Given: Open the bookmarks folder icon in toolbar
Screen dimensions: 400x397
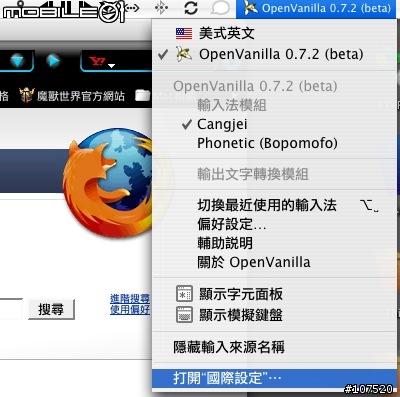Looking at the screenshot, I should point(142,96).
